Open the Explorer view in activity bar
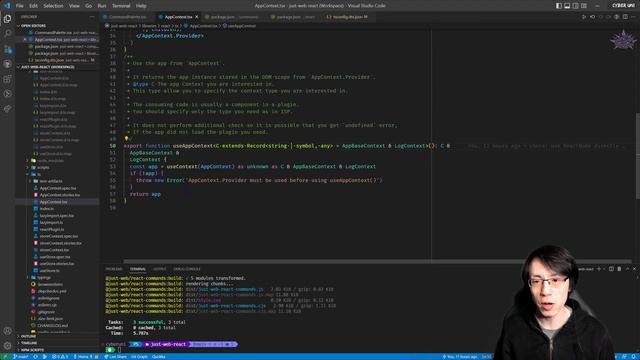640x360 pixels. pyautogui.click(x=7, y=18)
